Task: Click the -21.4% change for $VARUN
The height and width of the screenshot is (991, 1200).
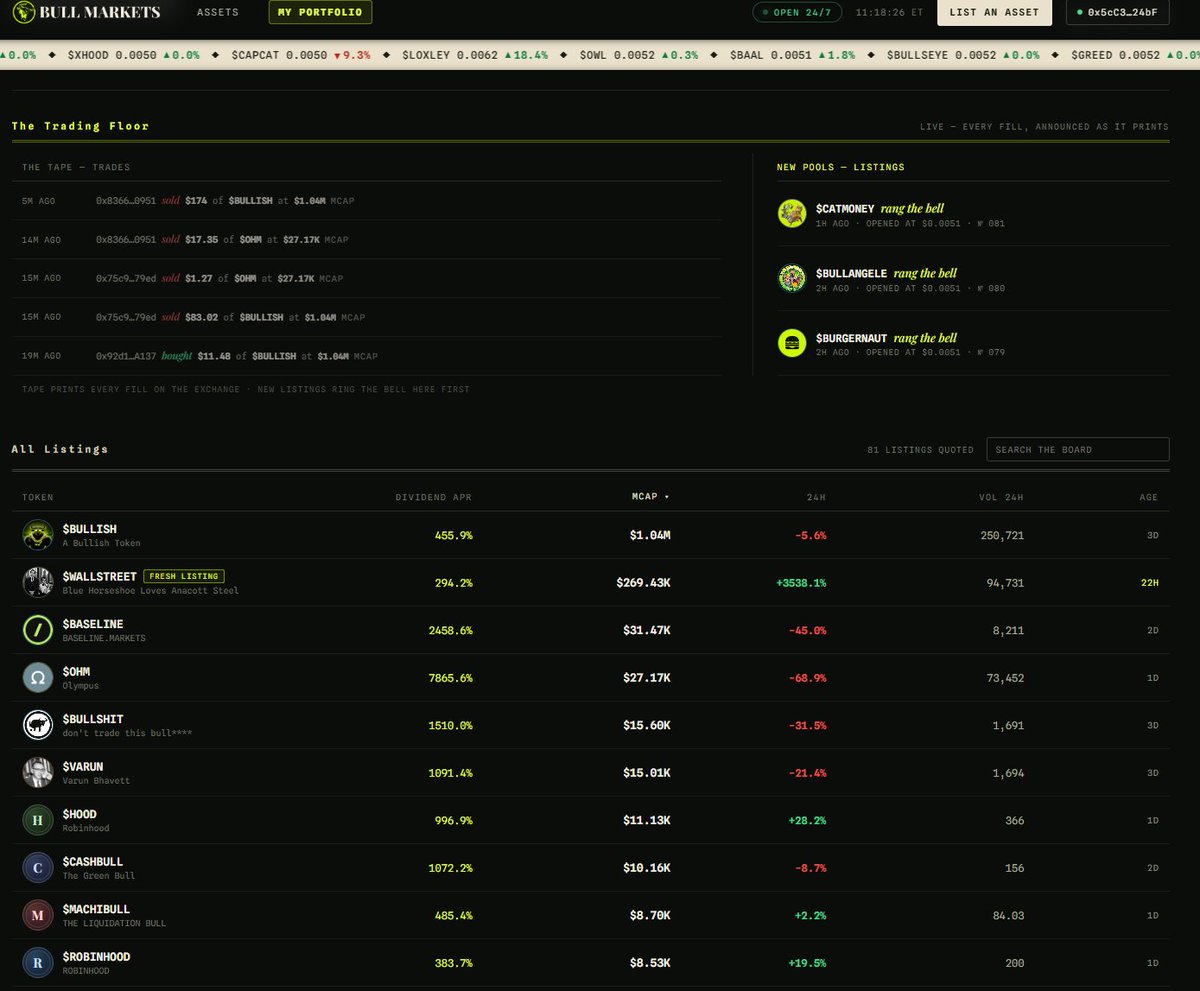Action: 808,772
